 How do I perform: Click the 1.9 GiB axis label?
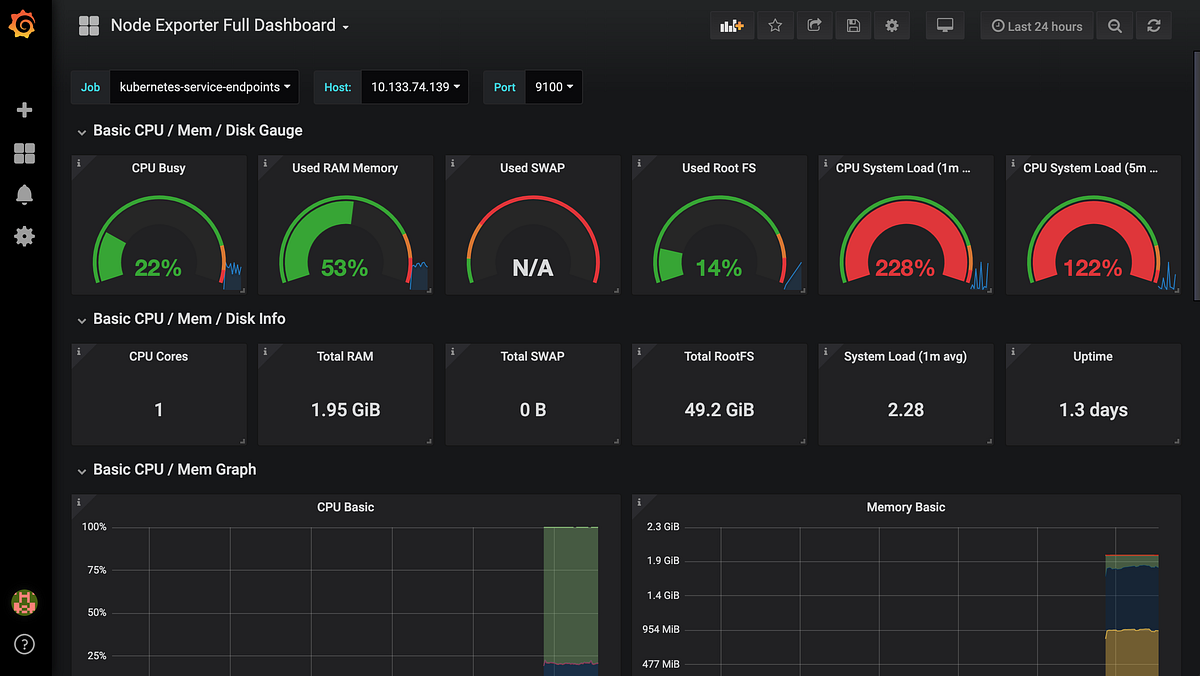[x=663, y=561]
